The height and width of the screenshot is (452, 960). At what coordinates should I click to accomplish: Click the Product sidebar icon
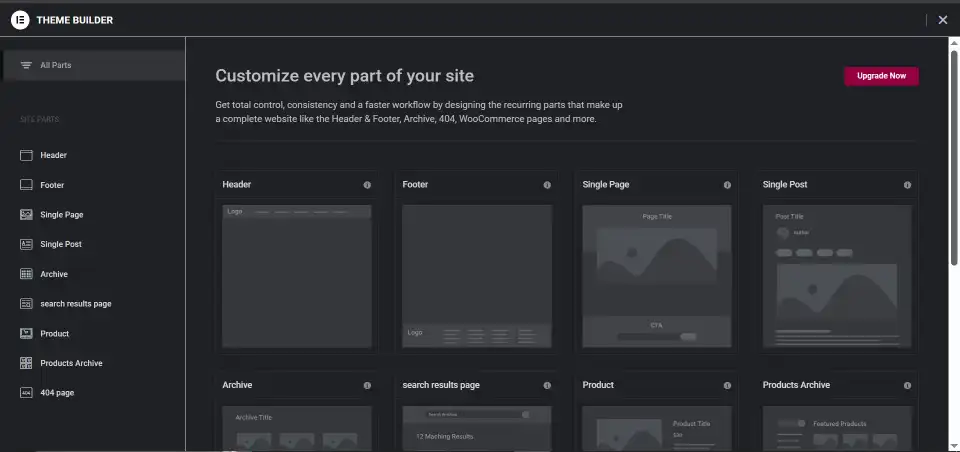[x=26, y=334]
